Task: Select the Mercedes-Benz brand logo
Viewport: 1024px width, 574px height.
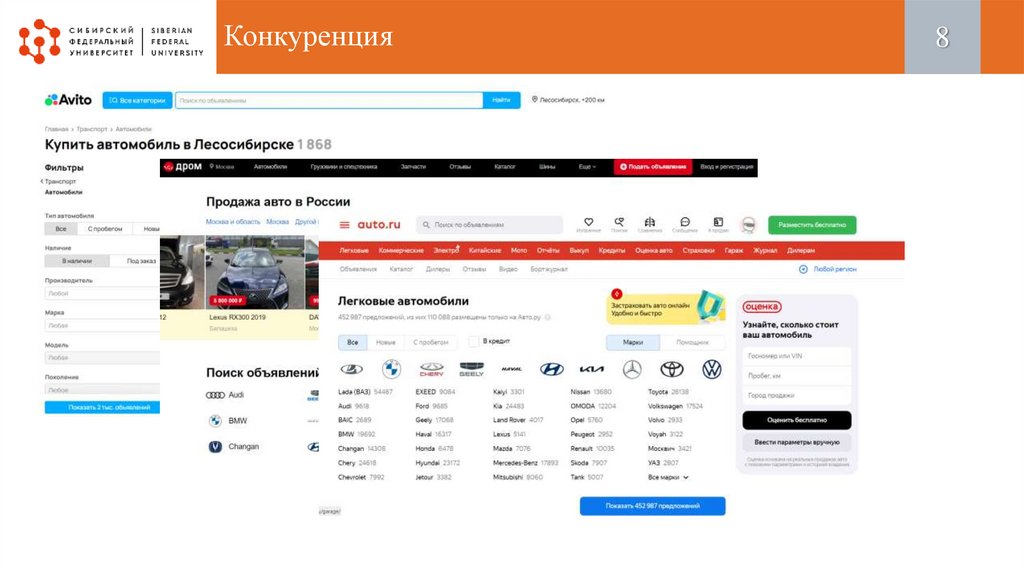Action: 632,370
